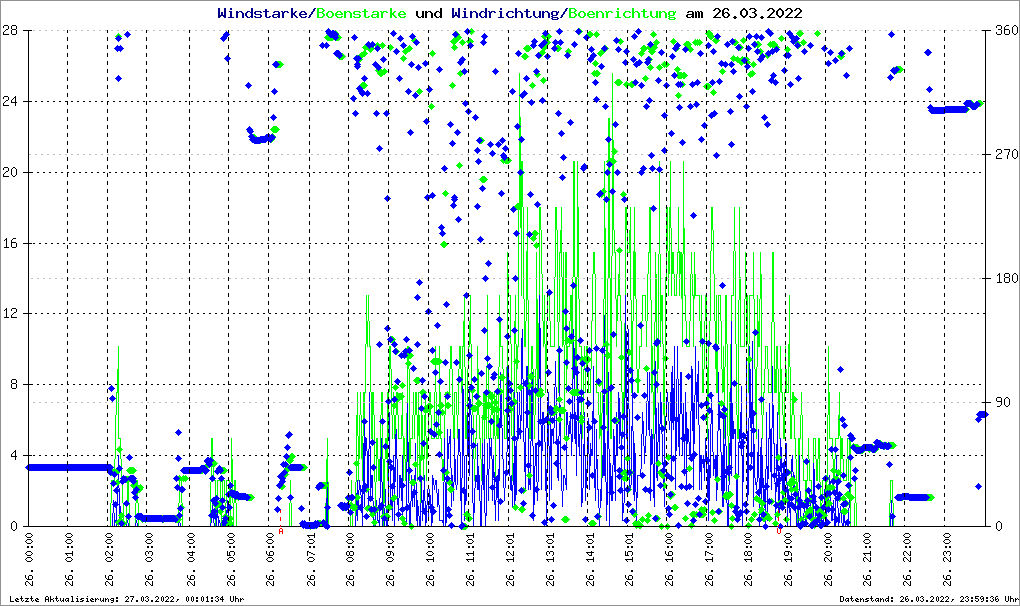Click the '28' label on left axis
The height and width of the screenshot is (606, 1020).
(10, 31)
